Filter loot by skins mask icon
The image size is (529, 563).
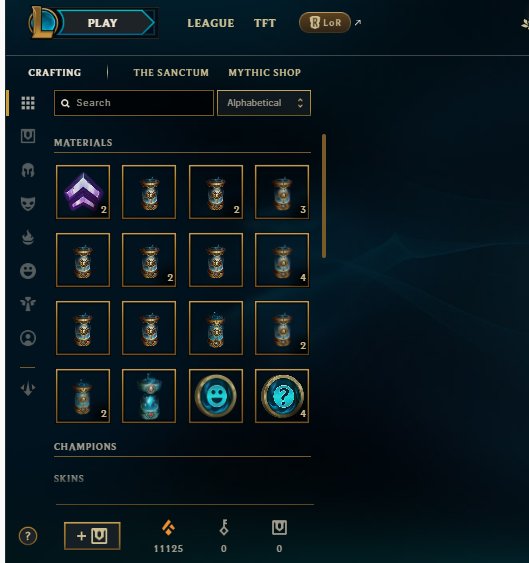point(28,204)
